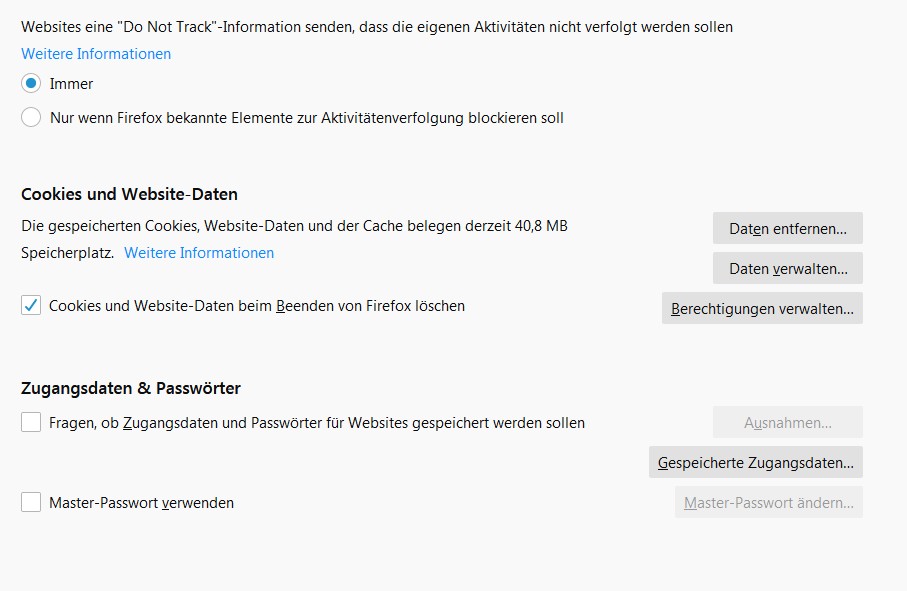Open 'Gespeicherte Zugangsdaten...' list
Image resolution: width=907 pixels, height=591 pixels.
[x=755, y=462]
